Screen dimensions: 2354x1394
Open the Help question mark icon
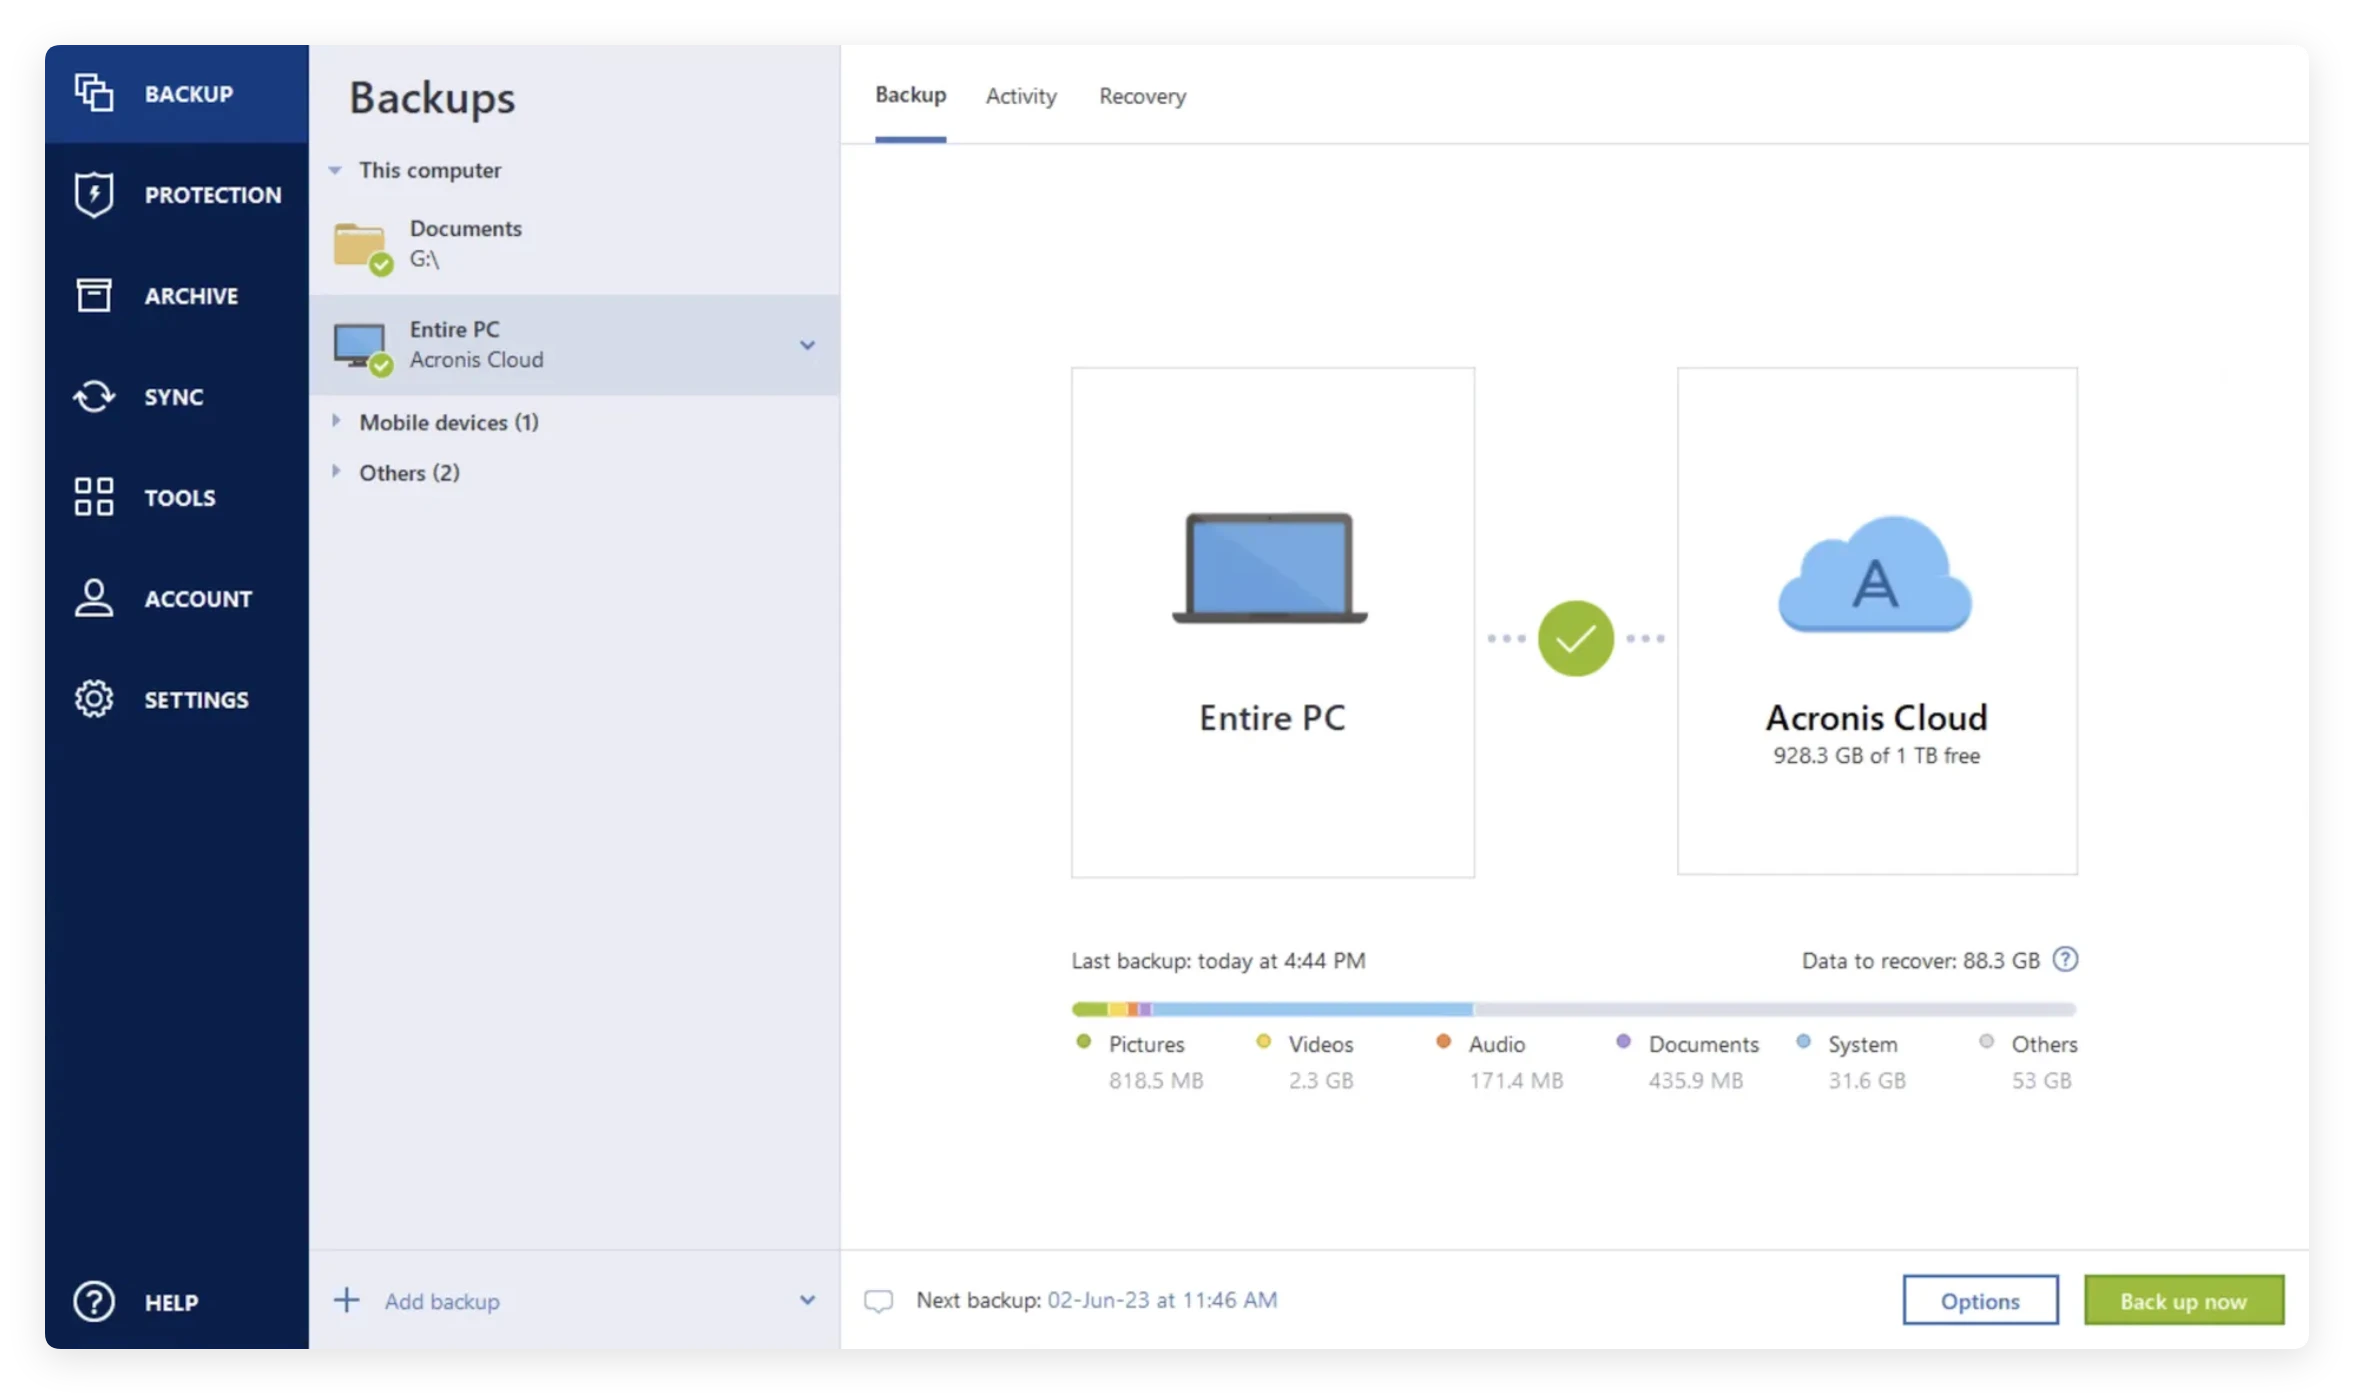93,1301
